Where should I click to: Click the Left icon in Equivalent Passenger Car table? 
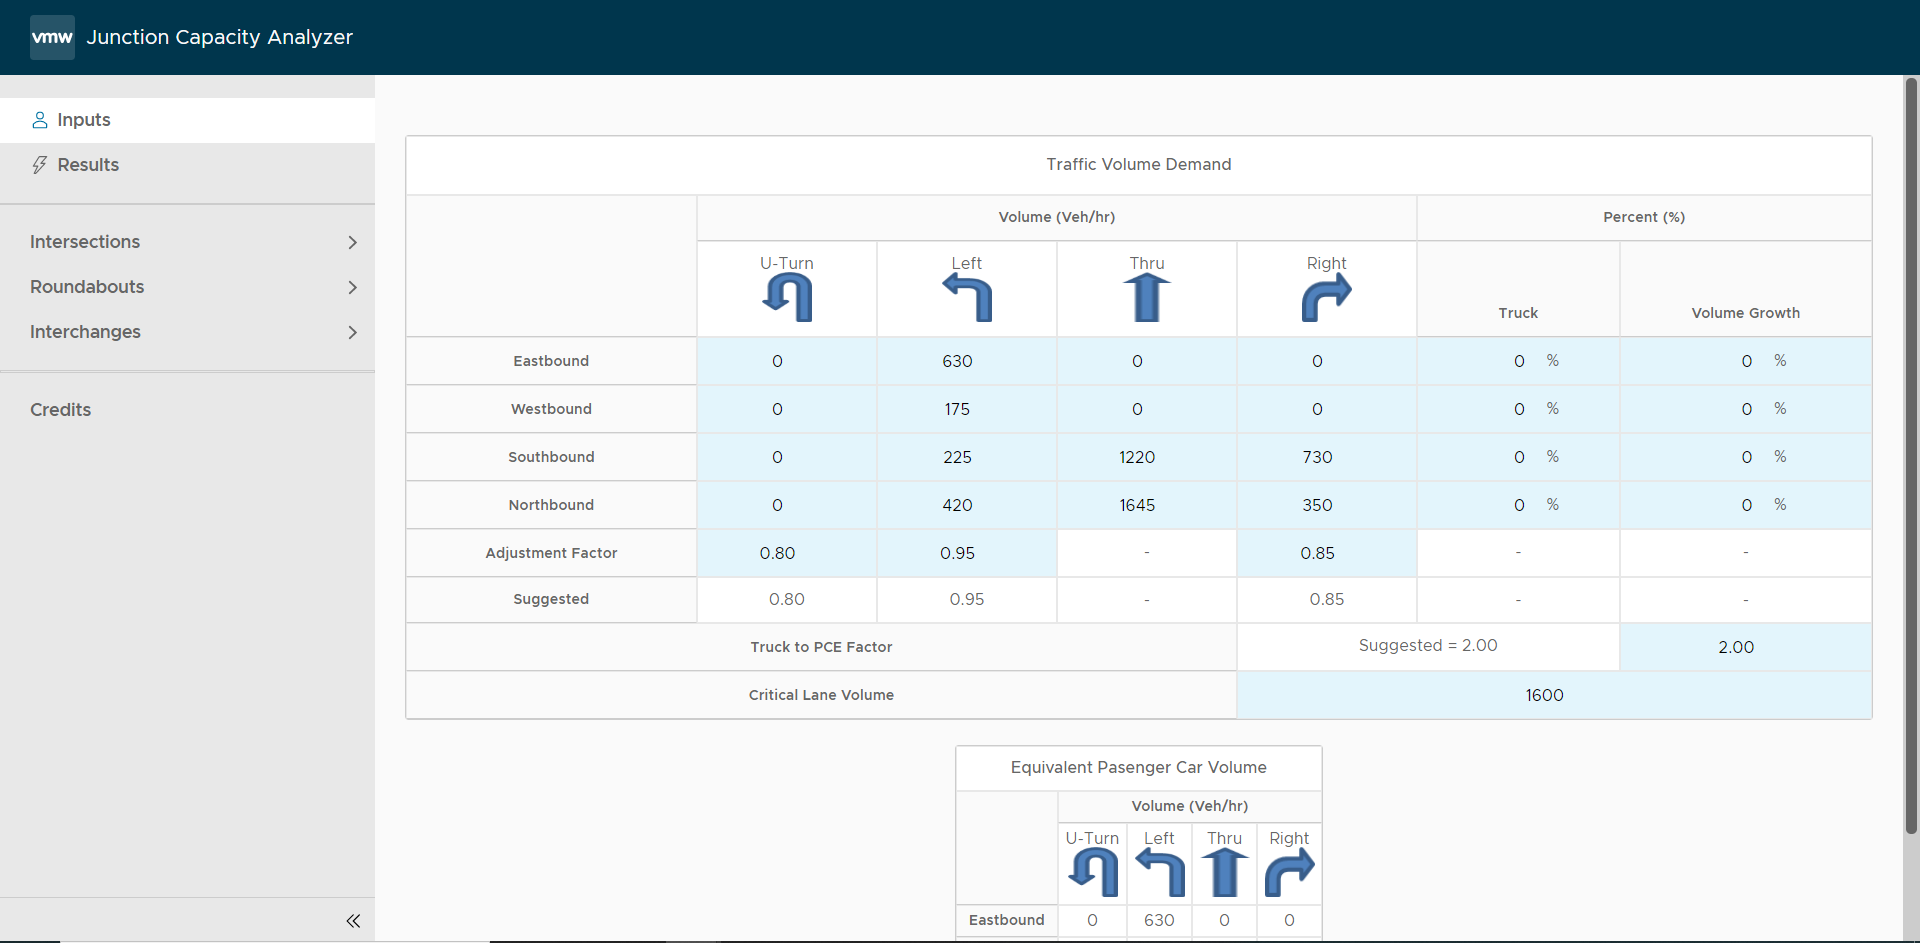pos(1160,872)
